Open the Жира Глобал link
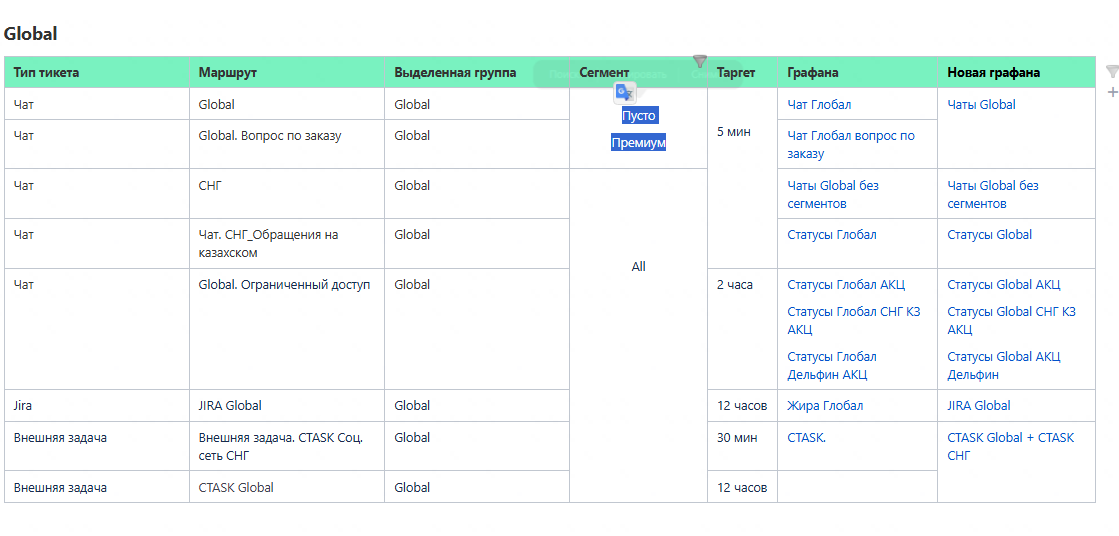1119x536 pixels. [x=825, y=405]
